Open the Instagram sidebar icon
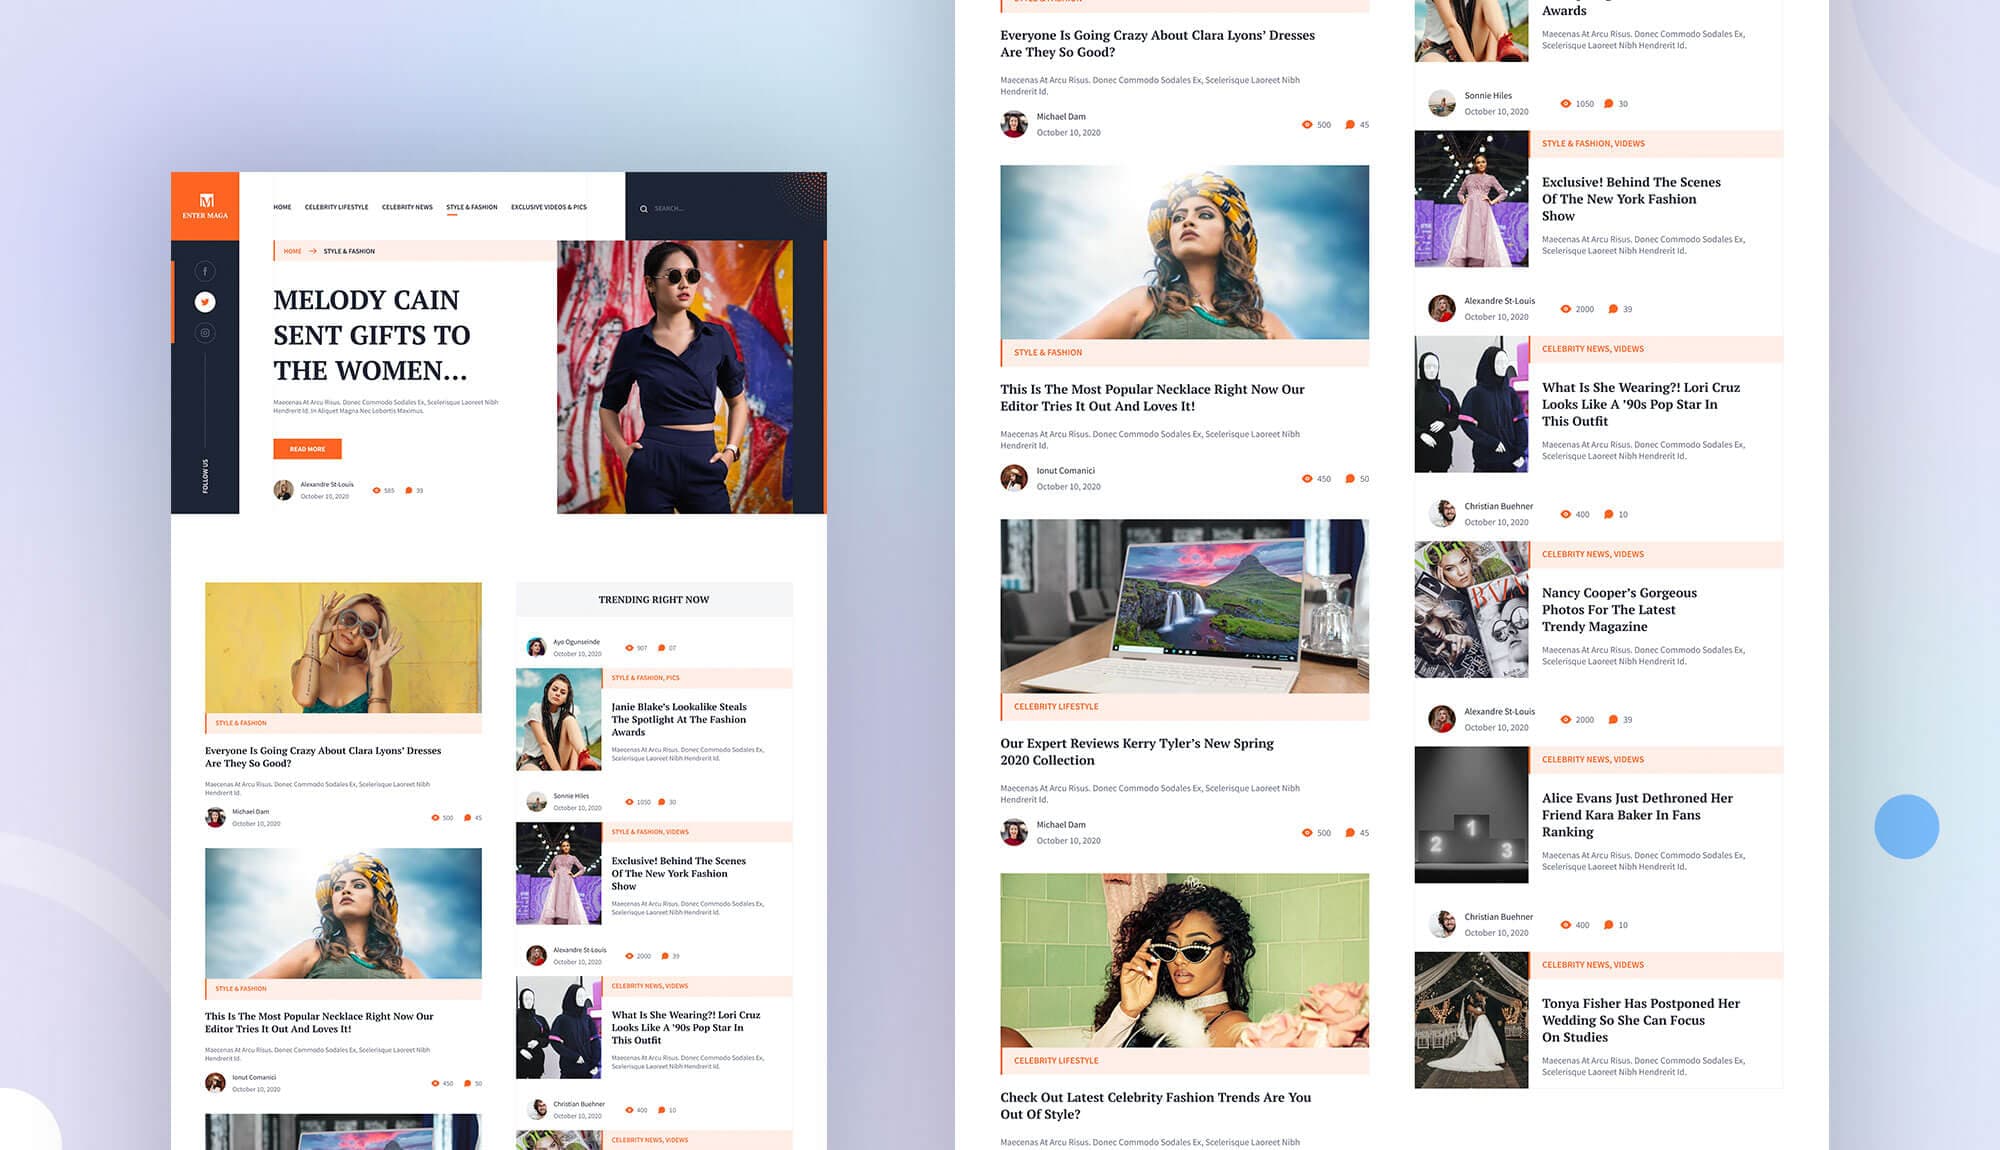The image size is (2000, 1150). pos(205,333)
